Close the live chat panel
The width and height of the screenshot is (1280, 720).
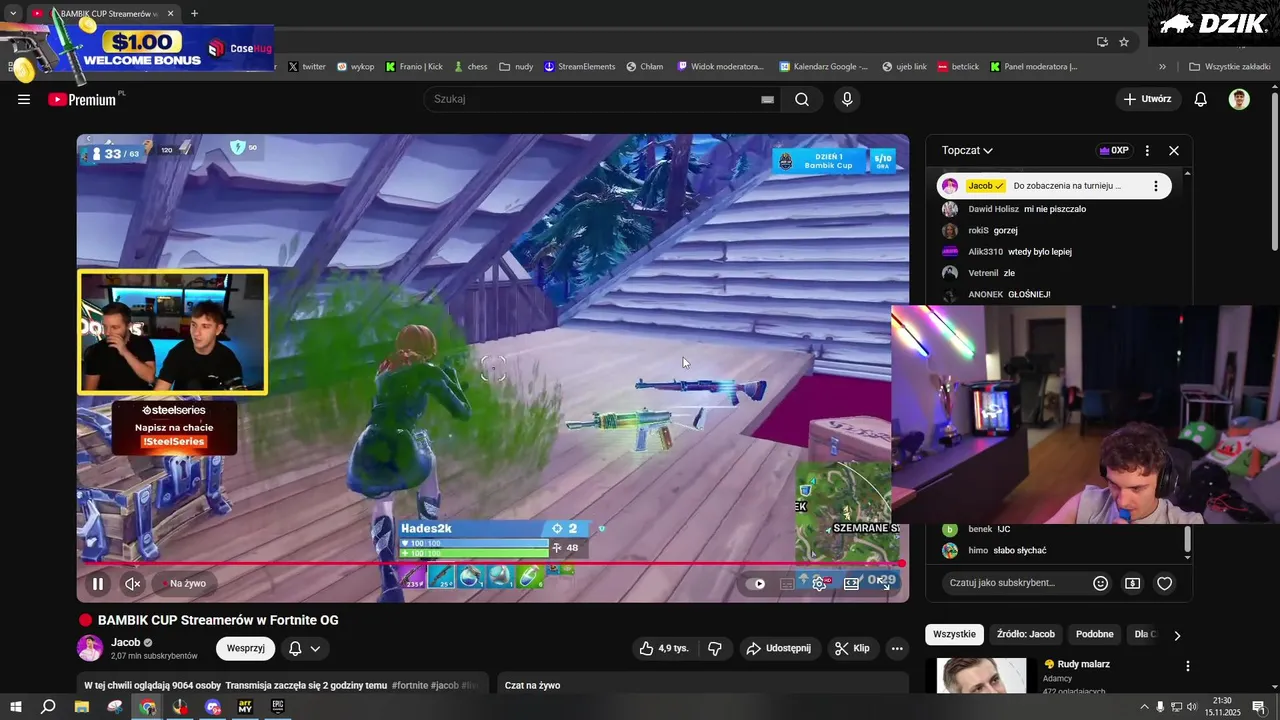click(x=1174, y=150)
